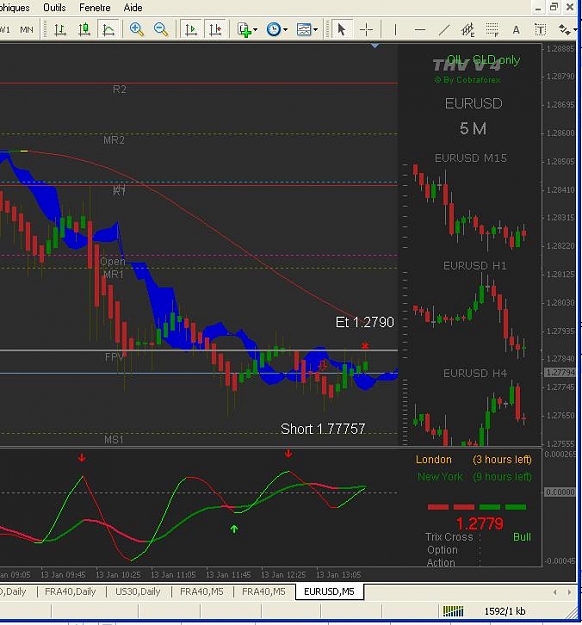
Task: Select the crosshair tool
Action: point(366,30)
